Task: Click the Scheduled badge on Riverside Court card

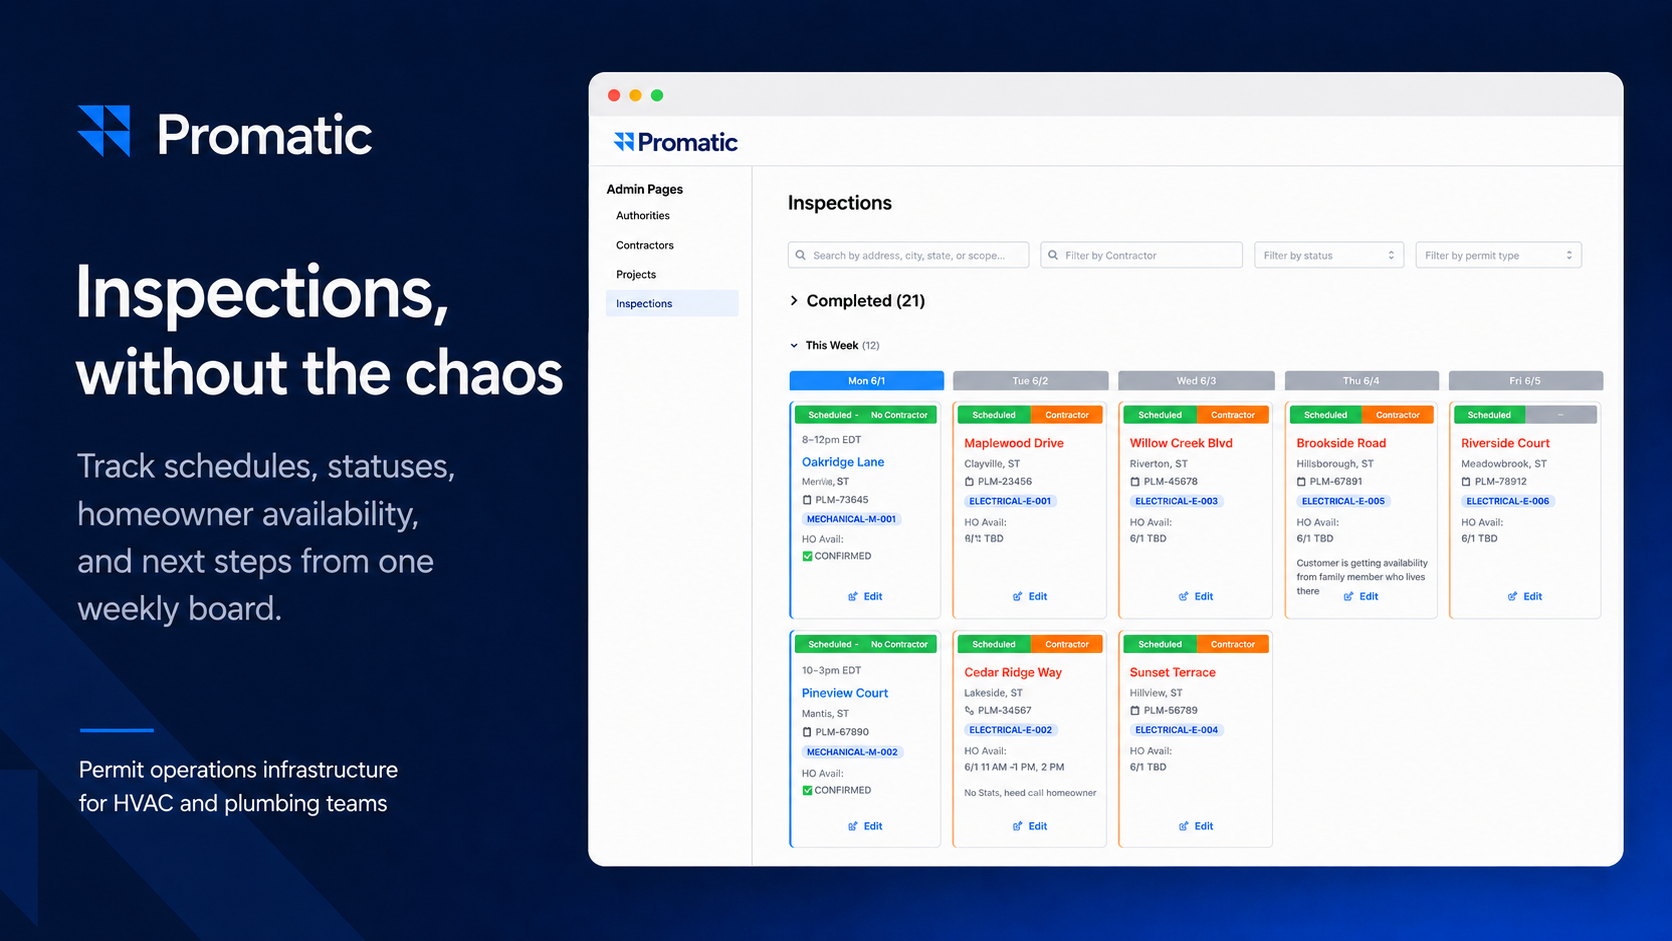Action: [x=1490, y=415]
